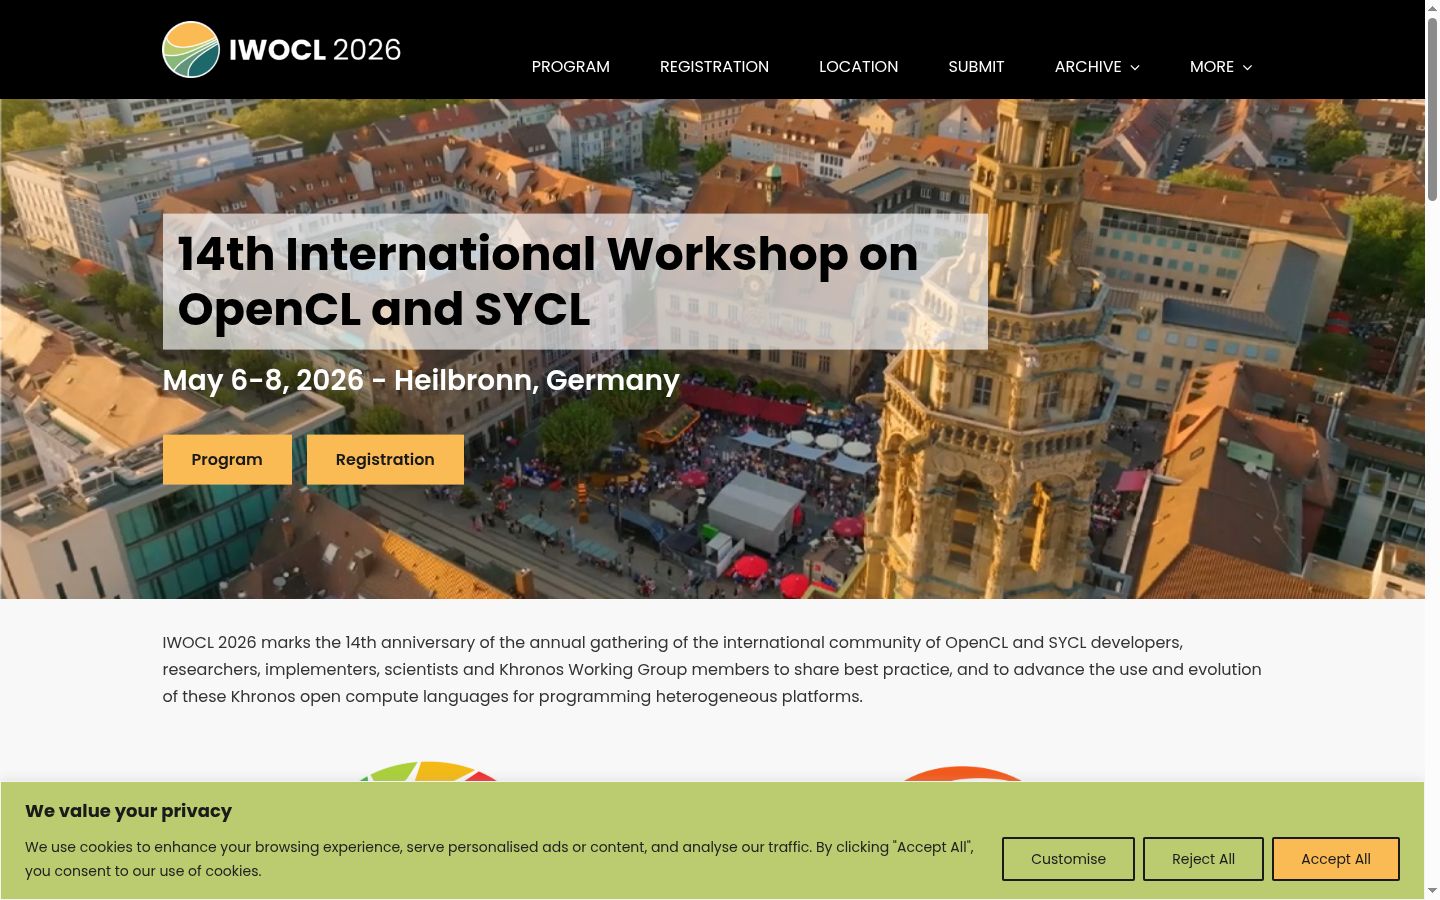Open the Program menu item
Image resolution: width=1440 pixels, height=900 pixels.
click(571, 67)
